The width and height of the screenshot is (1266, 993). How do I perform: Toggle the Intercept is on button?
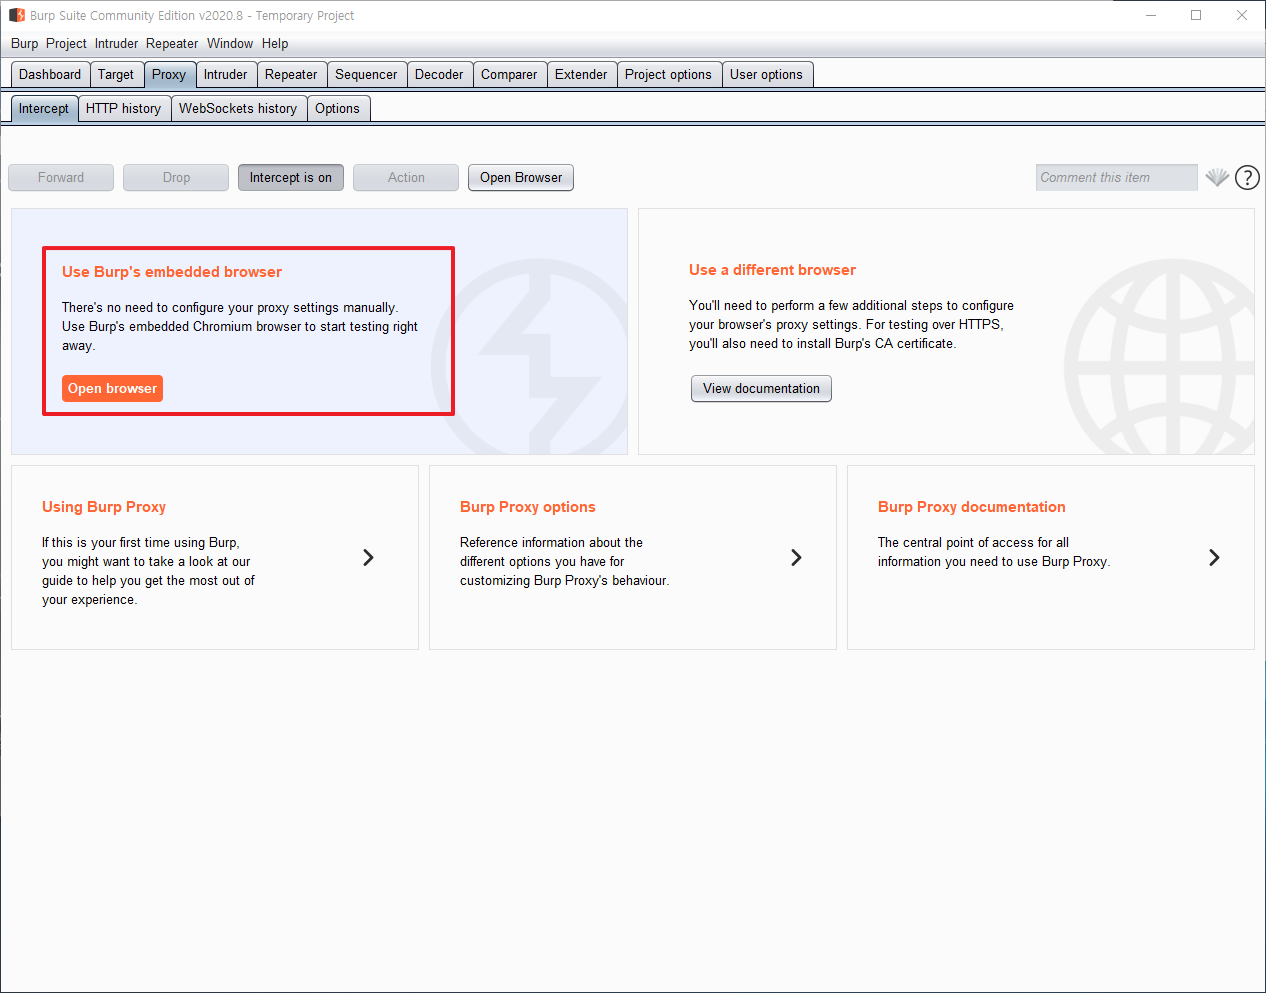[291, 177]
